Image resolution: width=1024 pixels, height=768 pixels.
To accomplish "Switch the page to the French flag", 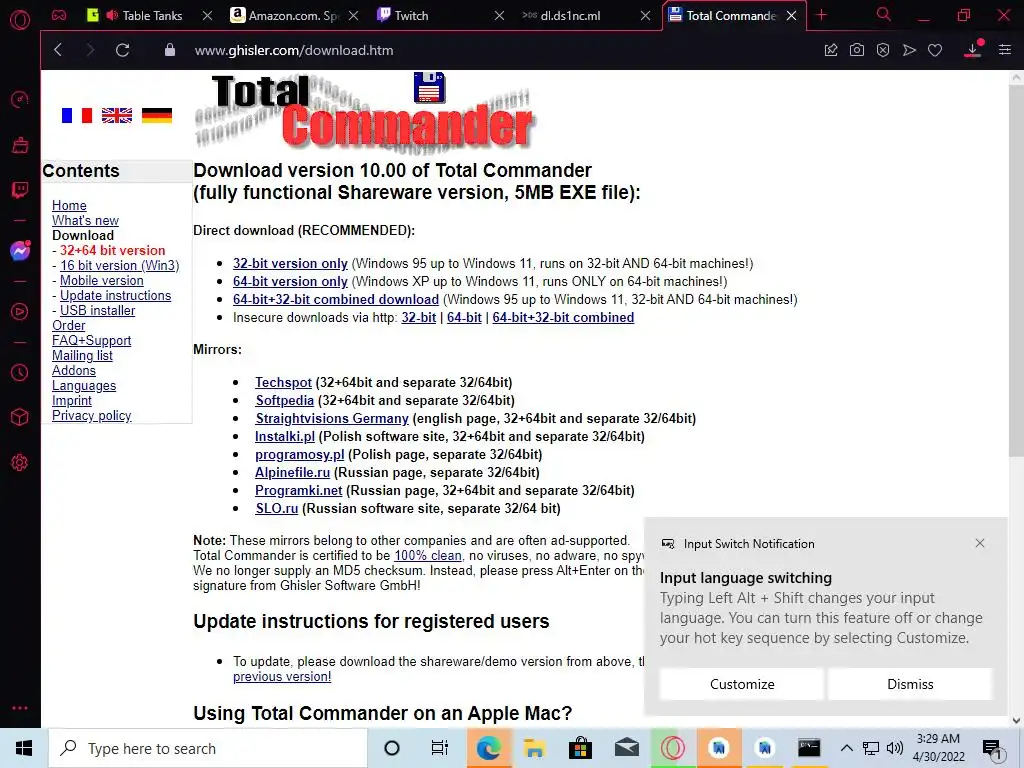I will (x=77, y=116).
